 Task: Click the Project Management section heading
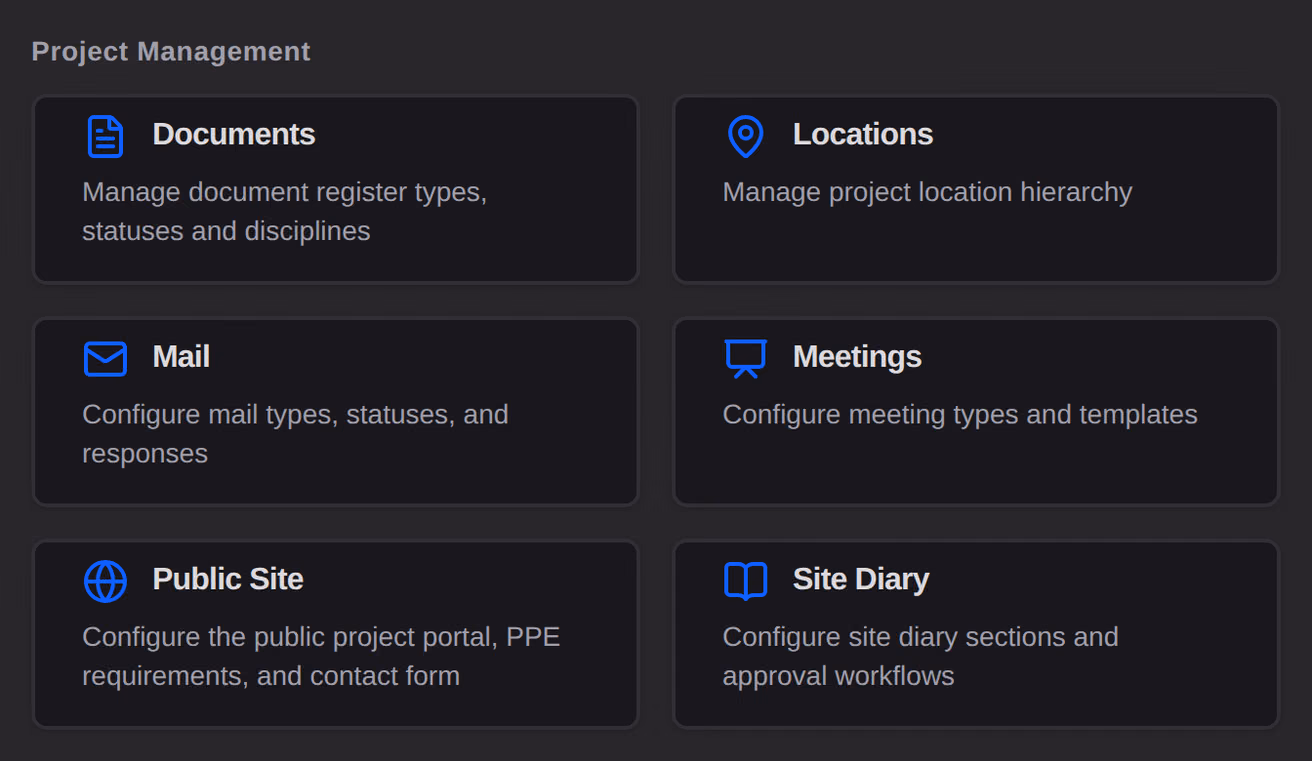point(171,51)
